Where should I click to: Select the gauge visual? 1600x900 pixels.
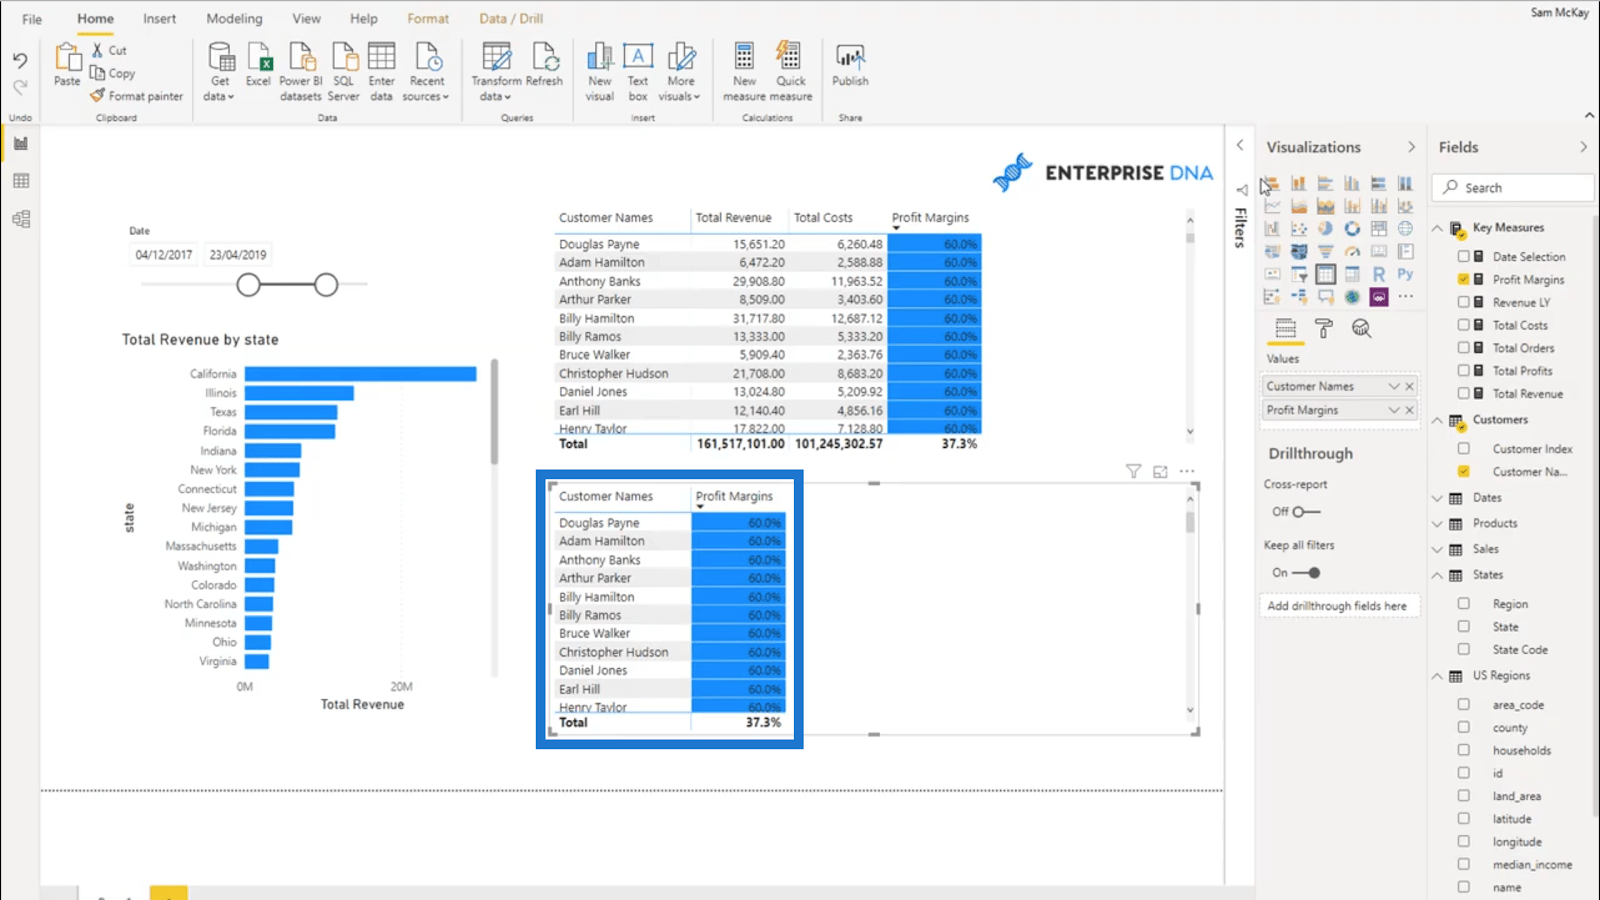[1352, 251]
